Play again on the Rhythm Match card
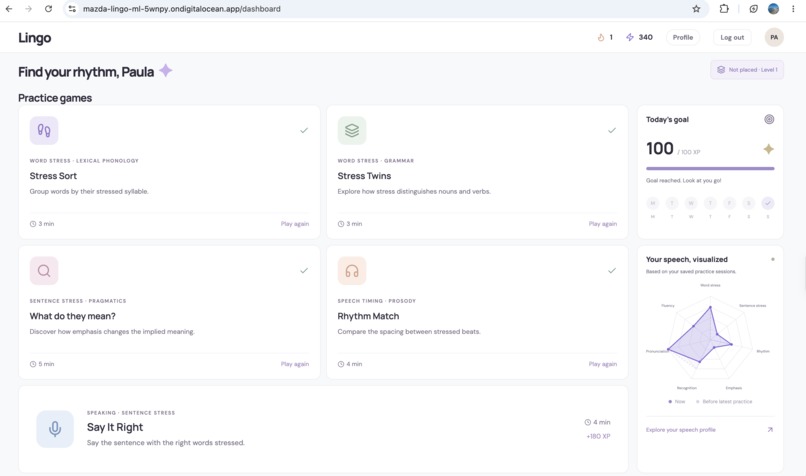806x476 pixels. pos(602,364)
